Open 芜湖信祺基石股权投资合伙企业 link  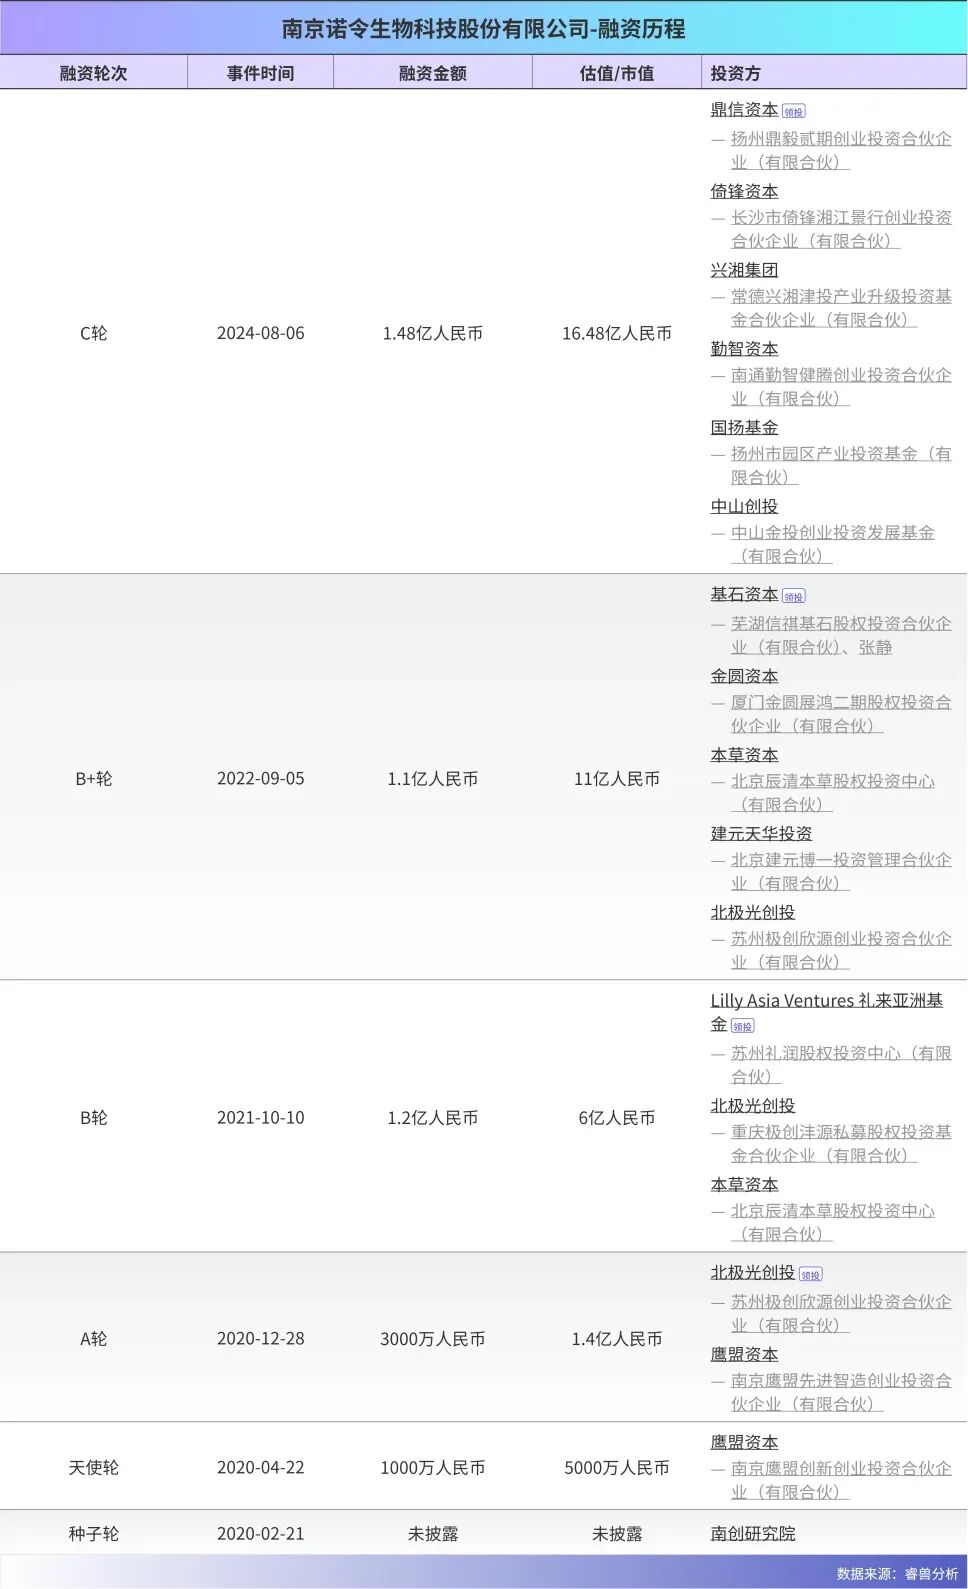pyautogui.click(x=841, y=635)
